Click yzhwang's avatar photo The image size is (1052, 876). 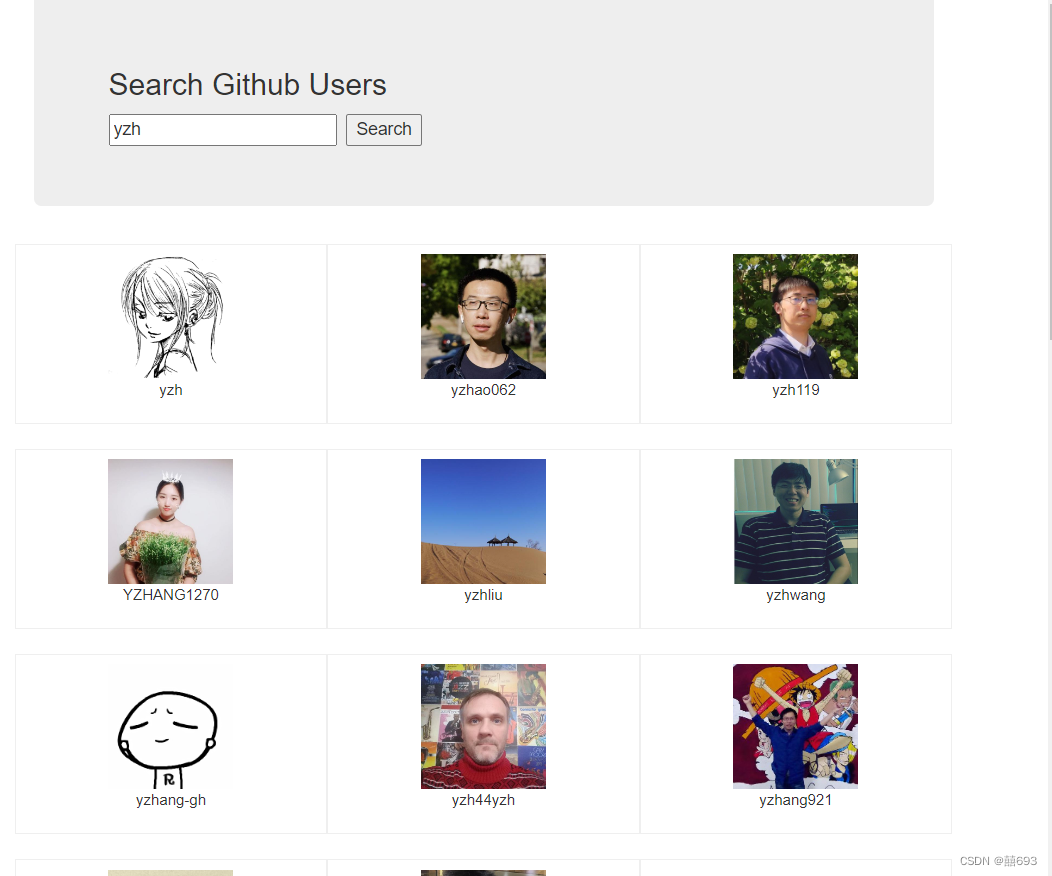795,521
